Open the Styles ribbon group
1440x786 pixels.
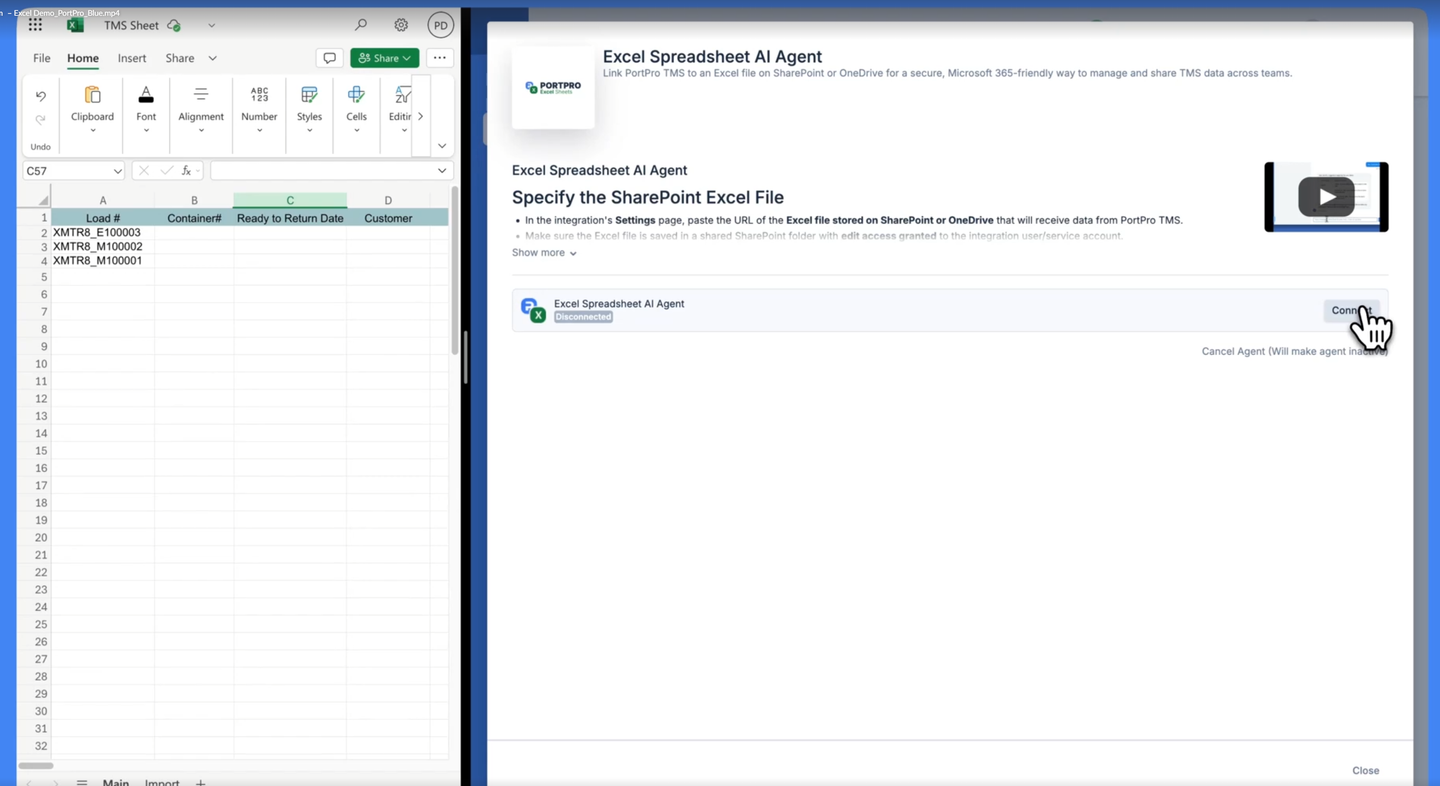[x=309, y=109]
